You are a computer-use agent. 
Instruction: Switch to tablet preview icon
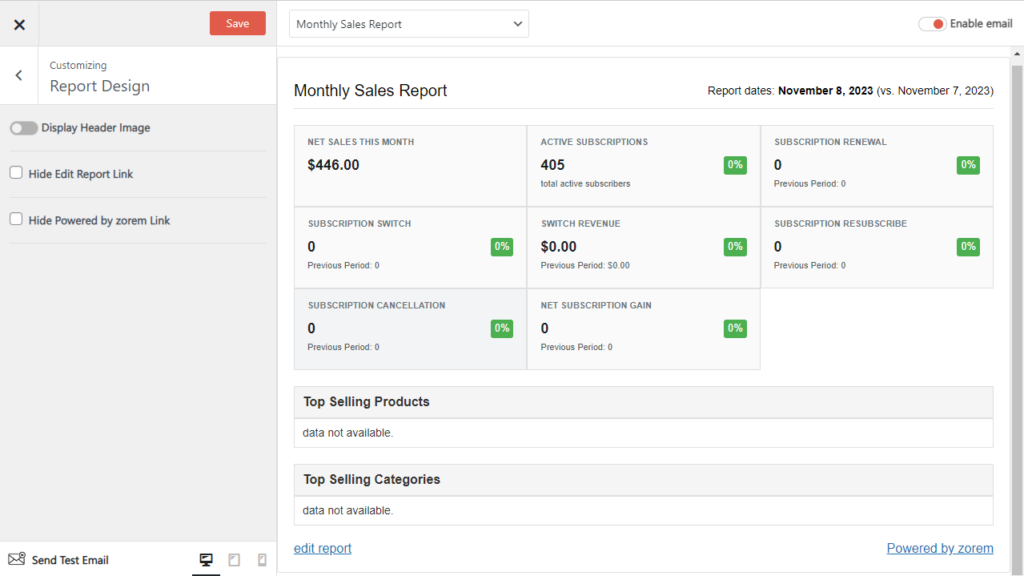coord(234,560)
